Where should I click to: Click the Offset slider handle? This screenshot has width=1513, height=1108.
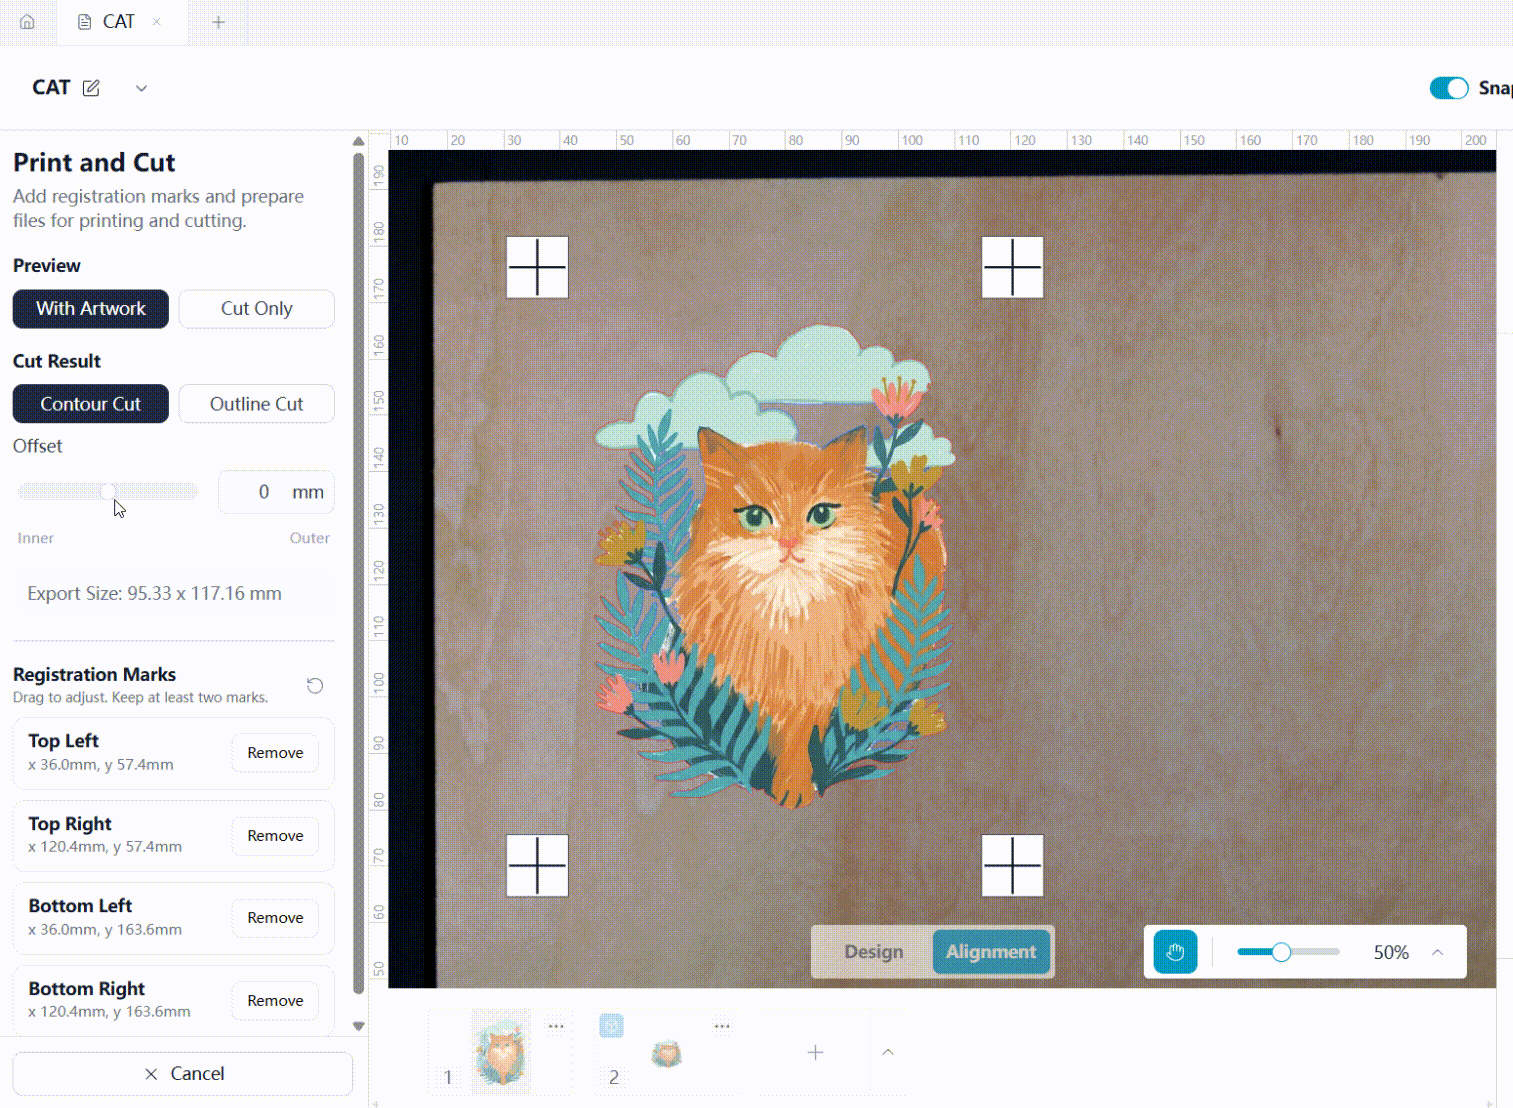(108, 492)
